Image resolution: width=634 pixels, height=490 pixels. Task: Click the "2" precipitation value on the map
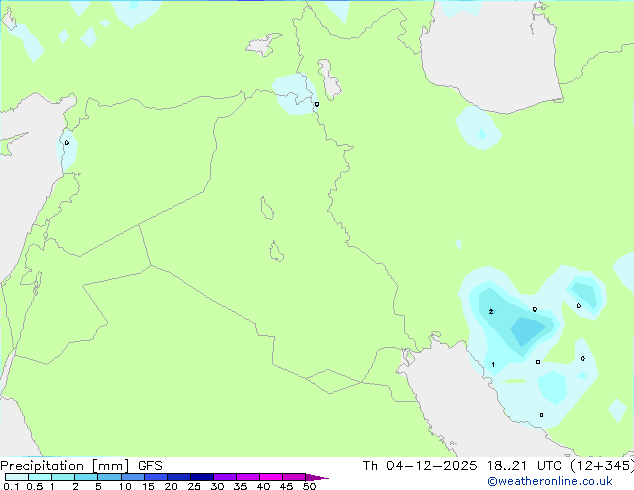coord(490,312)
